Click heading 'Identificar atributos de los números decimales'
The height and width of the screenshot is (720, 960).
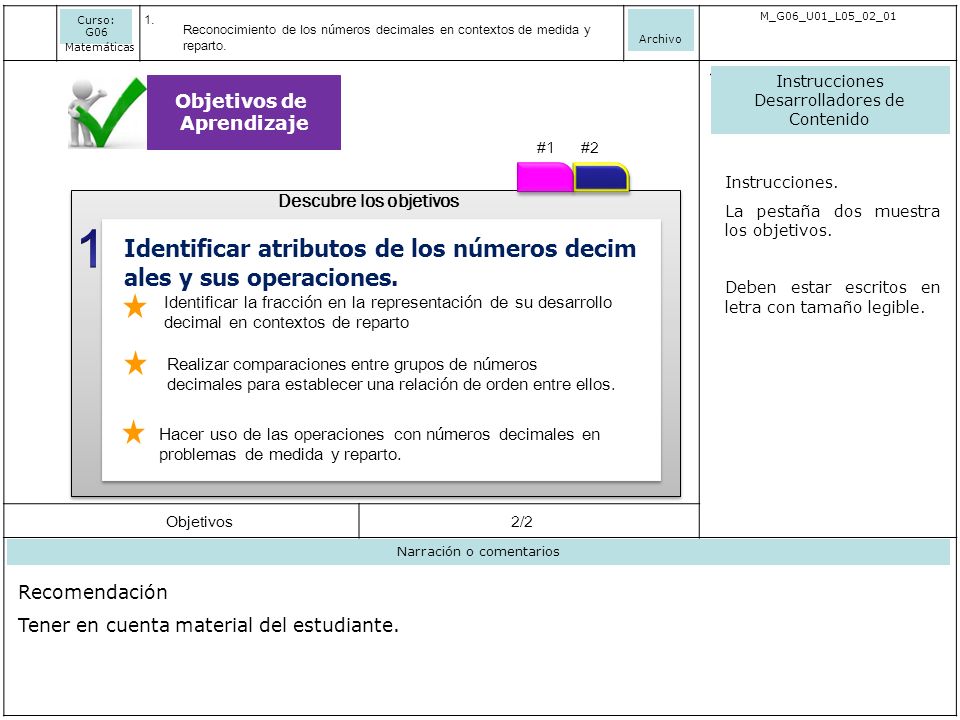click(x=380, y=263)
